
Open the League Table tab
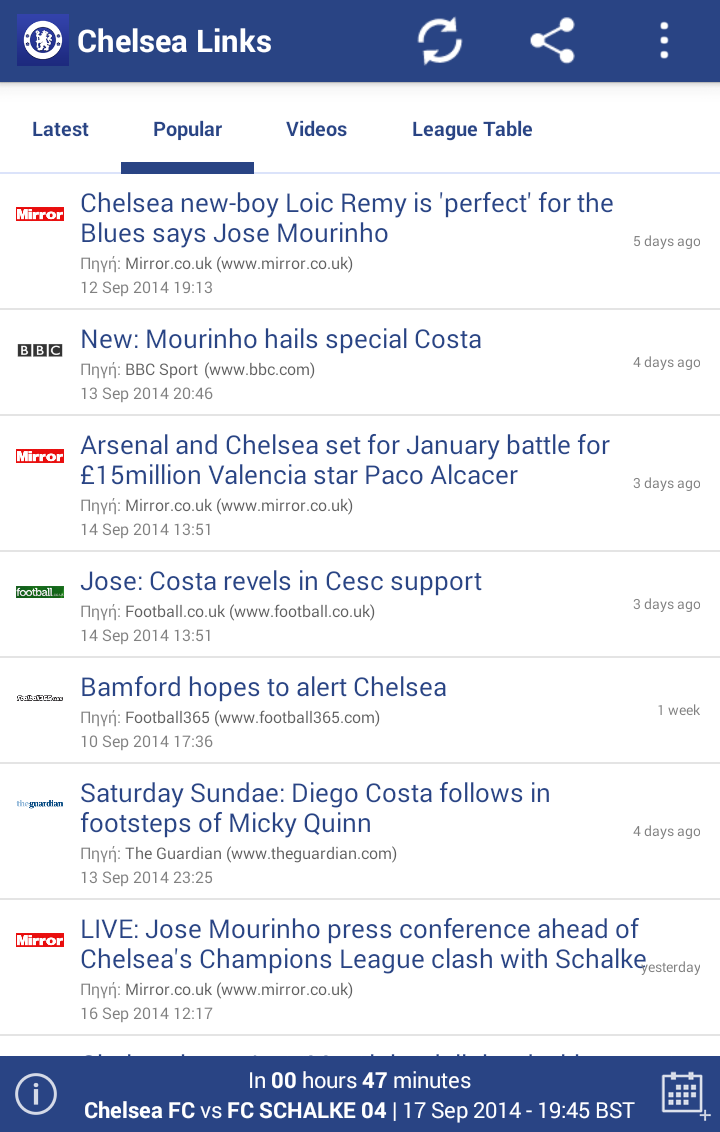click(472, 129)
